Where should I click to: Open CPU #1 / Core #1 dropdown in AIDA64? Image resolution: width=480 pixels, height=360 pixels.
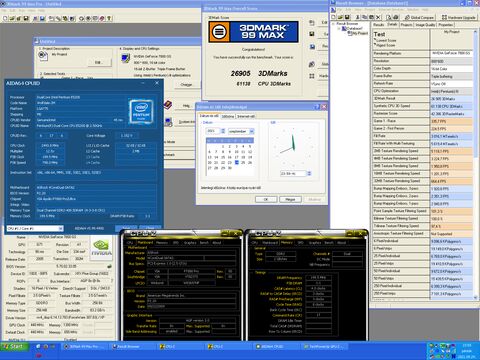(x=35, y=229)
